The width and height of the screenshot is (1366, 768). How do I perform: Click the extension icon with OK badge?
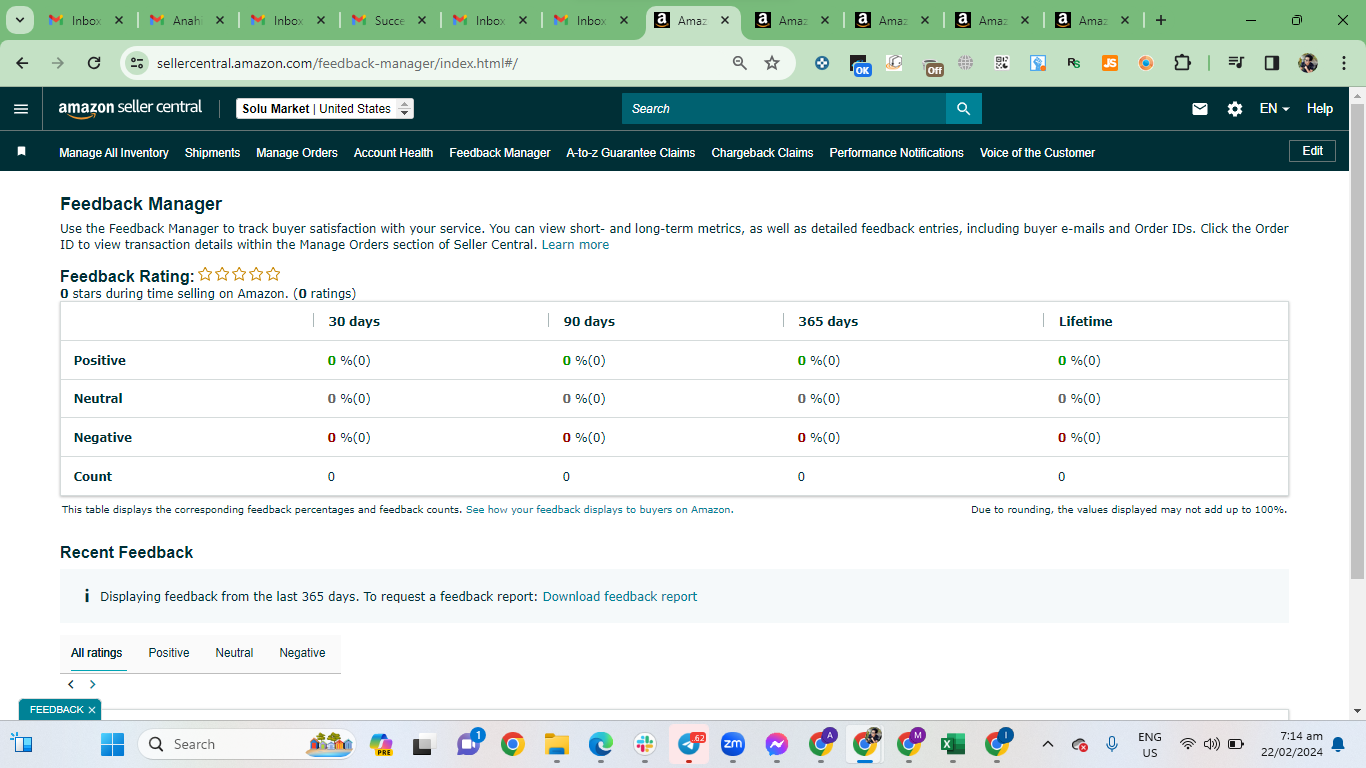(859, 64)
